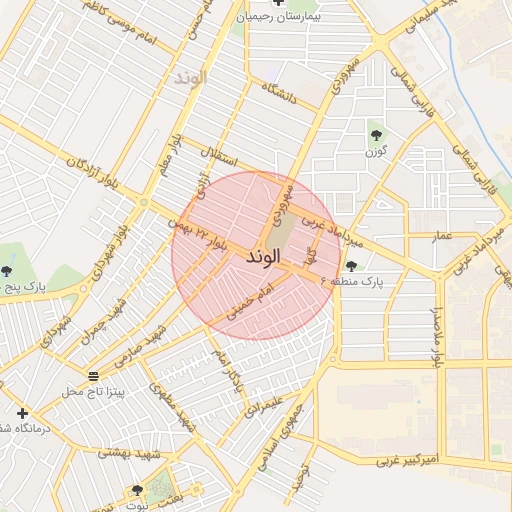This screenshot has width=512, height=512.
Task: Click the نبوت park tree icon
Action: click(137, 490)
